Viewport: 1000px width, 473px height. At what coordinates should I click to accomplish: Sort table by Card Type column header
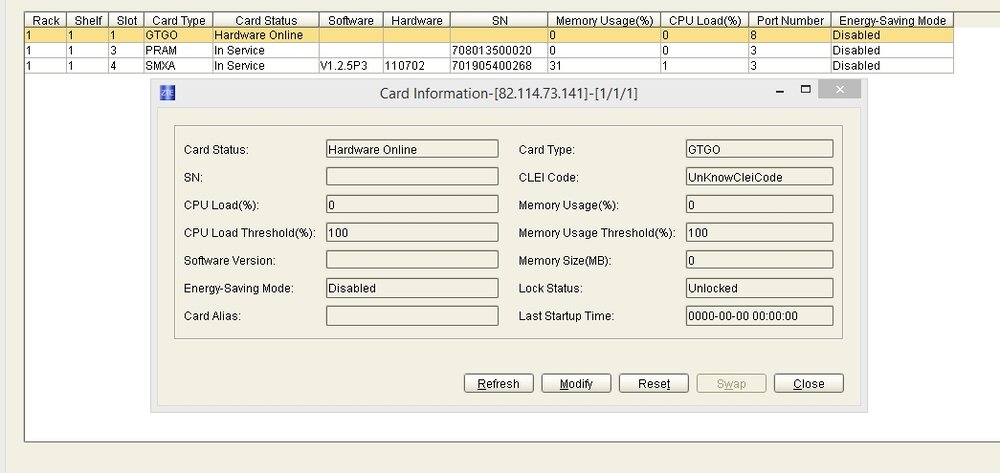pos(176,20)
